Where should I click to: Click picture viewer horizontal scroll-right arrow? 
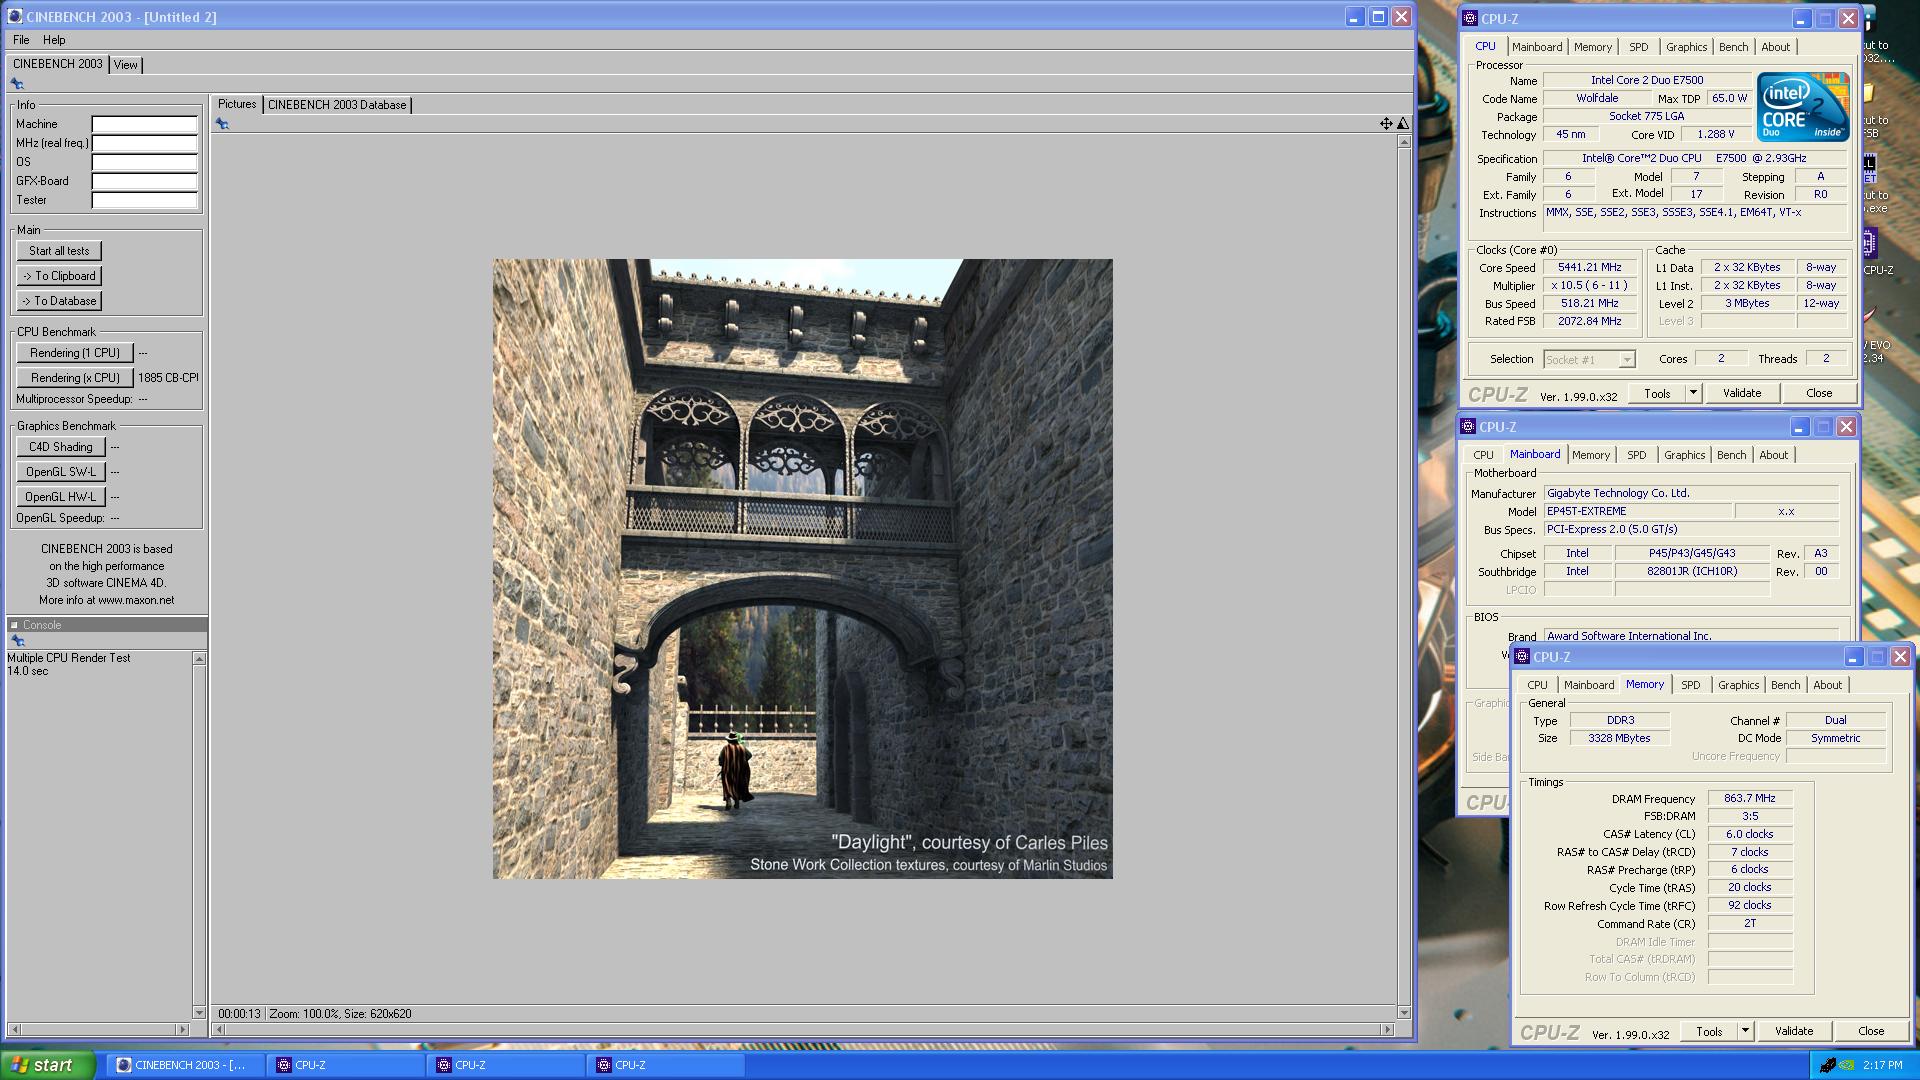[x=1387, y=1029]
